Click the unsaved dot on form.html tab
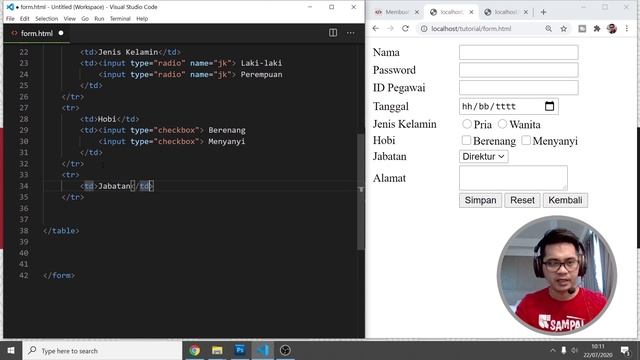 61,33
